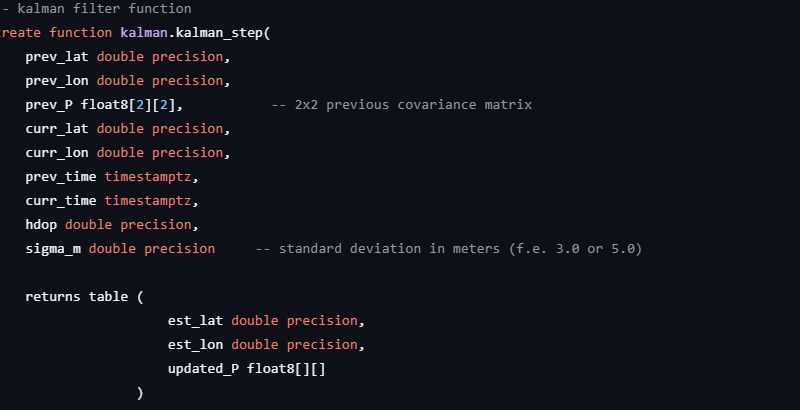Click the updated_P column name
Viewport: 800px width, 410px height.
coord(203,369)
